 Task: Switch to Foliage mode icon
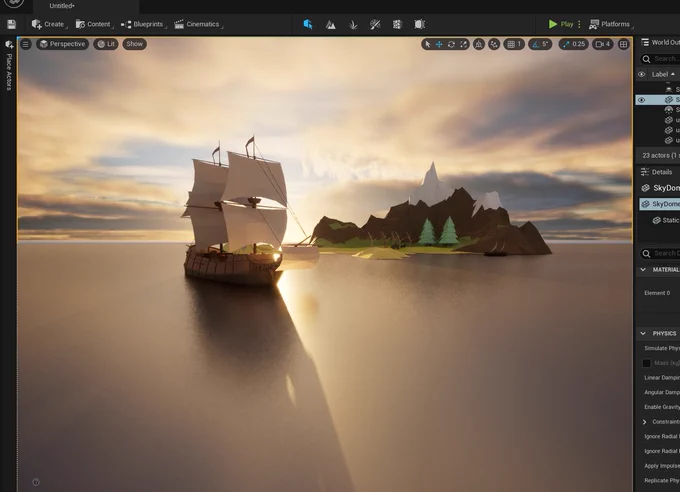pos(353,25)
